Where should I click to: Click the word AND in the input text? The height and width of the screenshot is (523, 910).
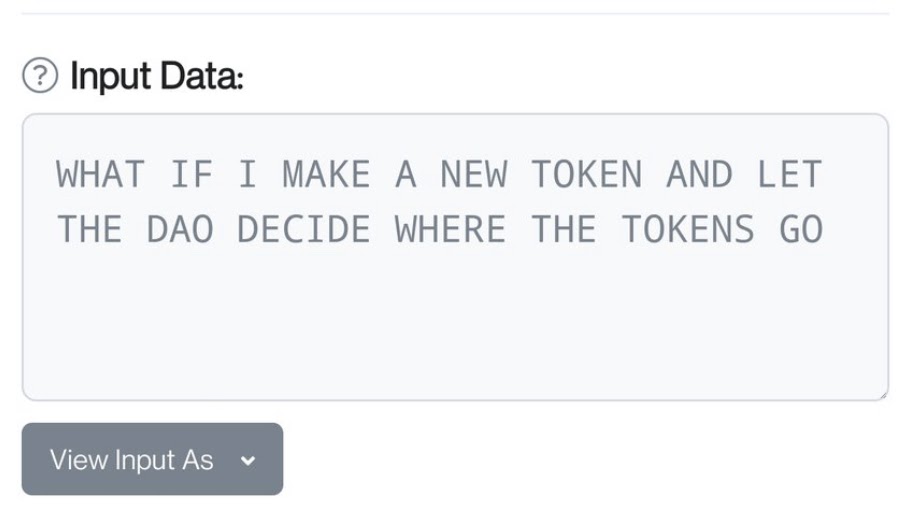pyautogui.click(x=699, y=175)
